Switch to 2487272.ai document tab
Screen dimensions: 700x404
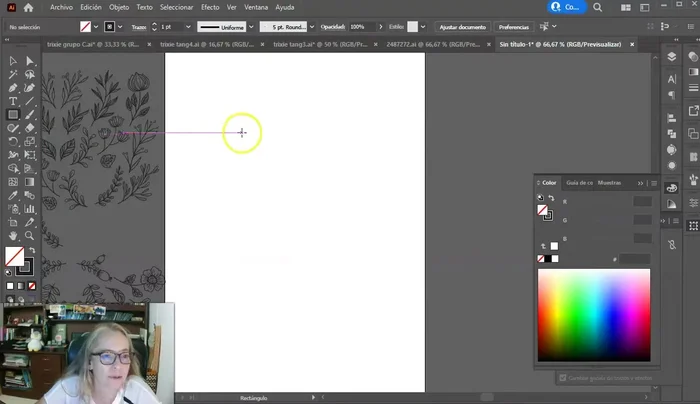pos(433,45)
